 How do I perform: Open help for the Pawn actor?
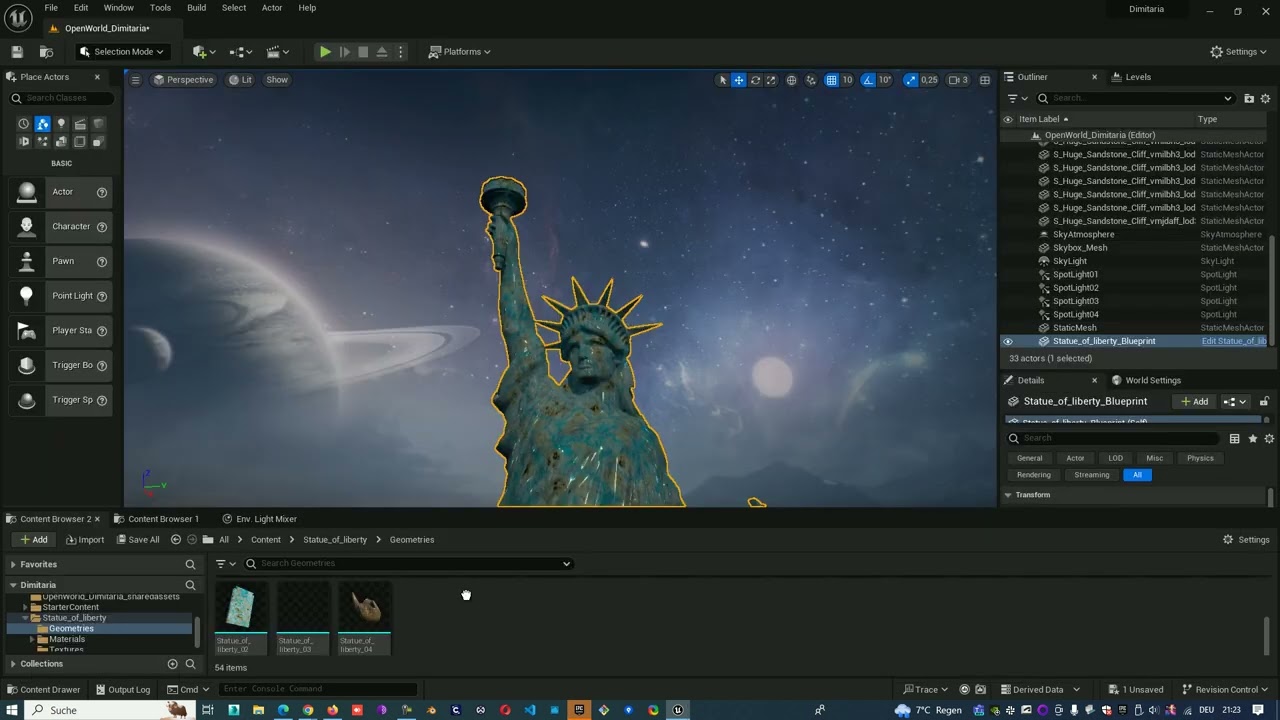(101, 262)
